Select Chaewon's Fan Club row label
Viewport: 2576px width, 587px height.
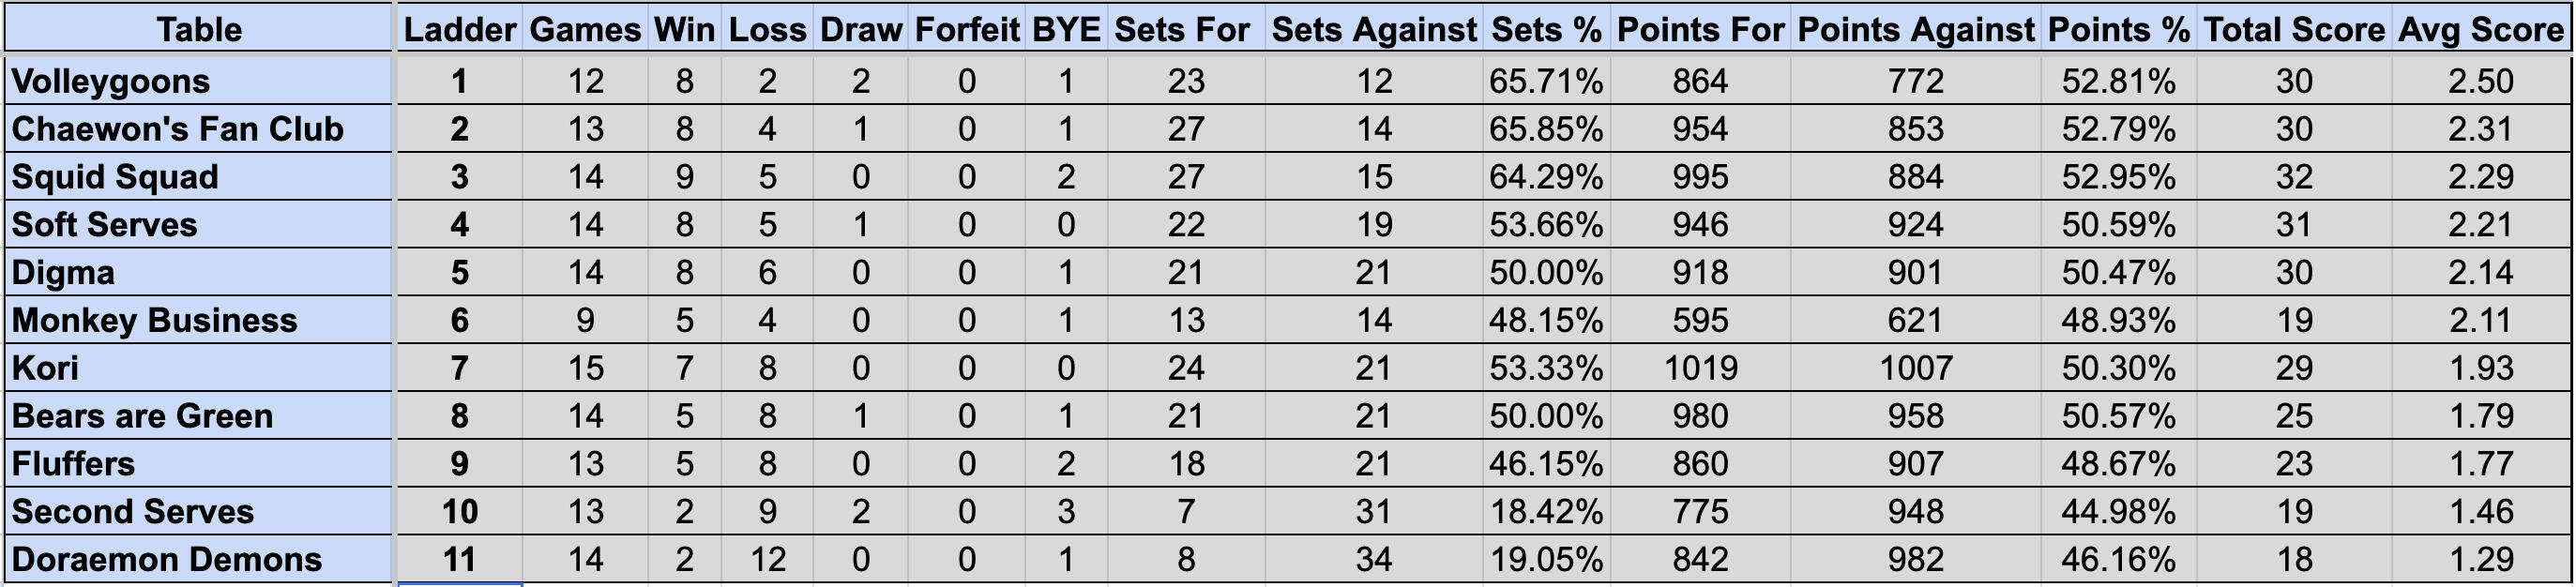click(x=198, y=129)
